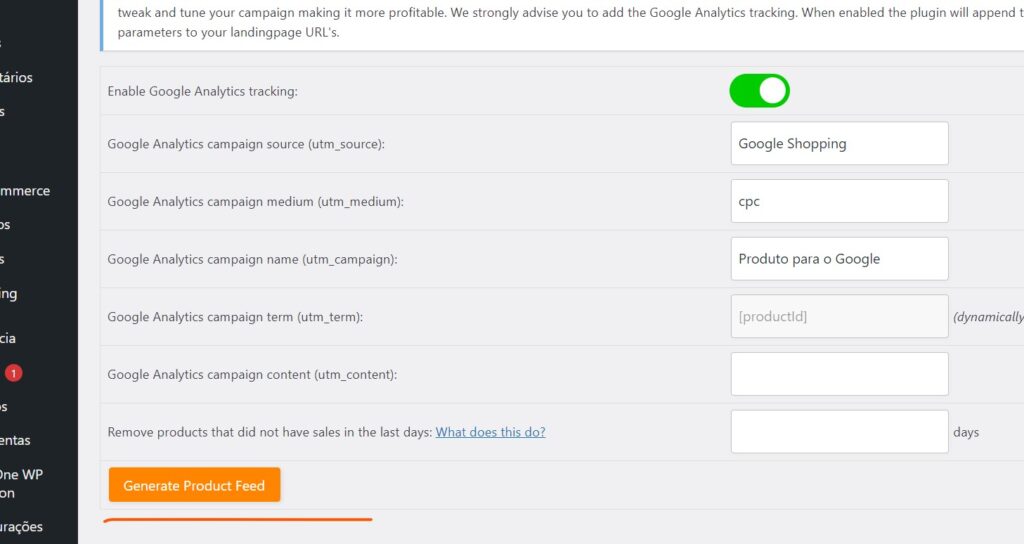Click the utm_source field containing Google Shopping

(x=839, y=144)
